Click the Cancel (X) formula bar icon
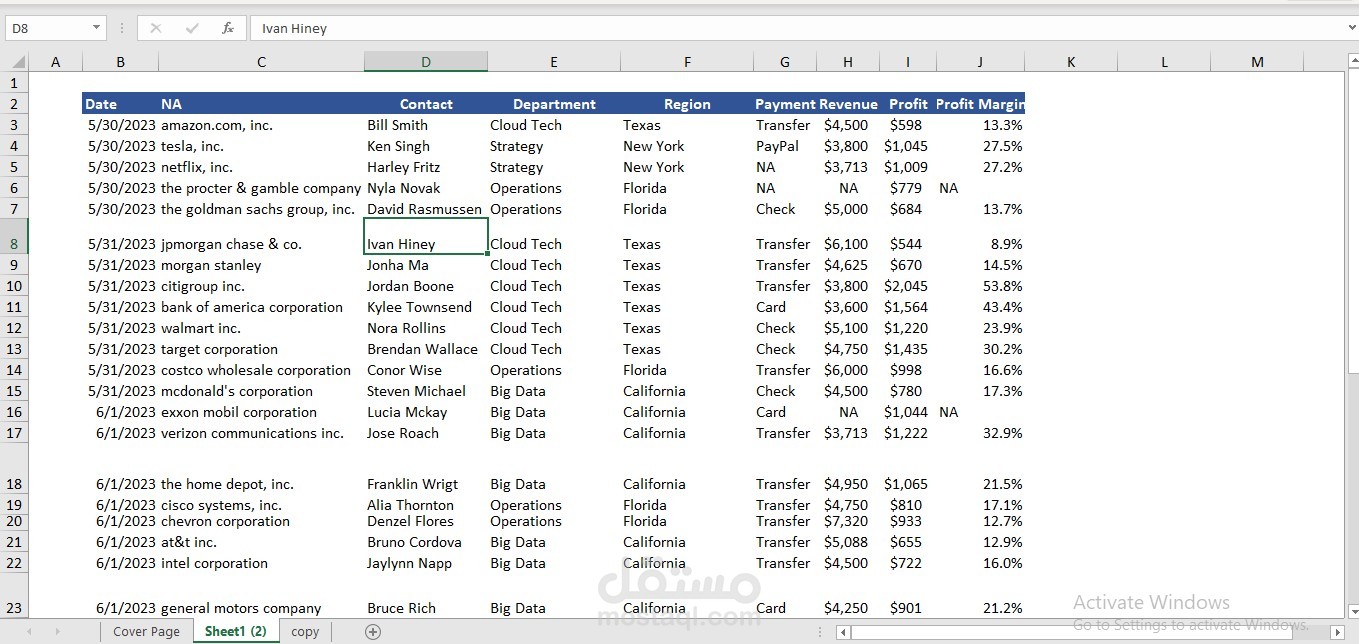 (156, 28)
